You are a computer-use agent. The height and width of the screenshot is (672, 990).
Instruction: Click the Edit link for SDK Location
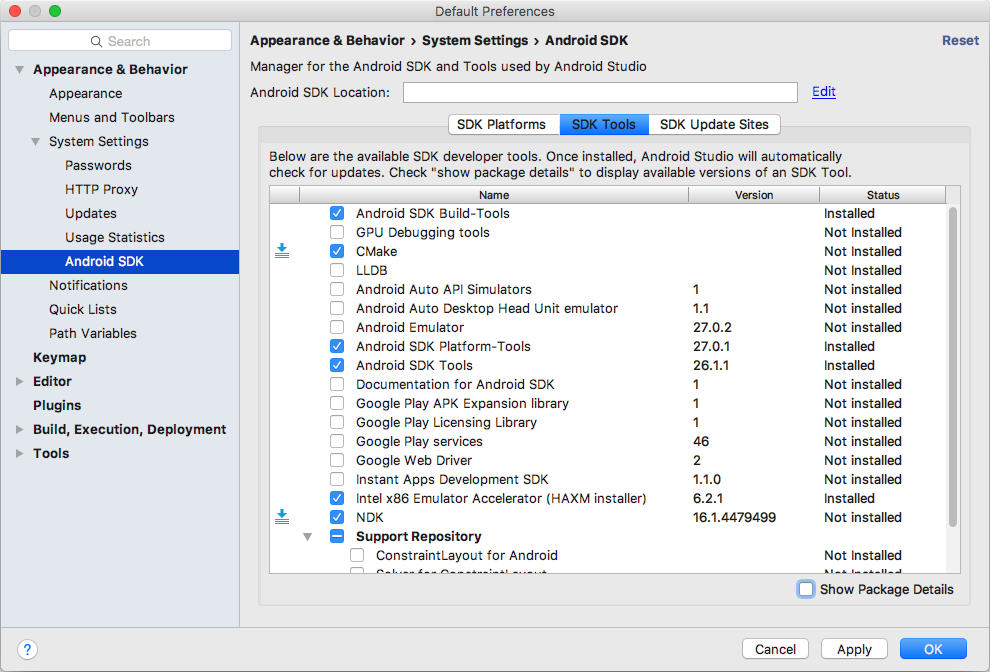pyautogui.click(x=824, y=92)
